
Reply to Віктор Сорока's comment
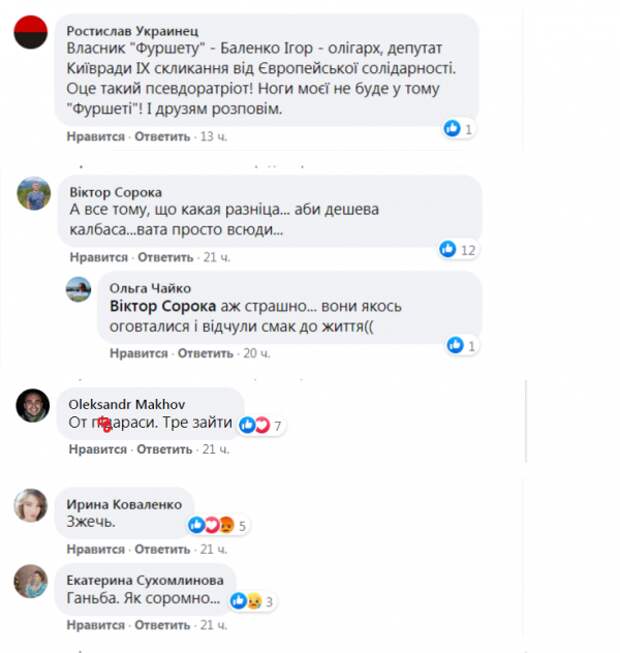[165, 257]
